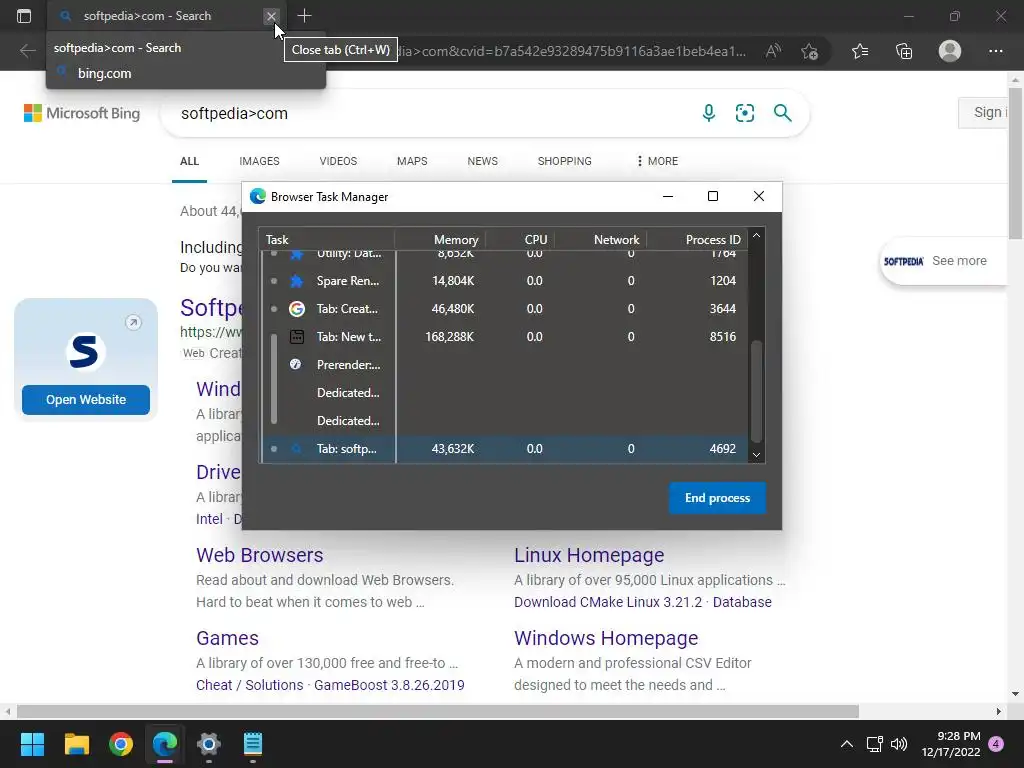Viewport: 1024px width, 768px height.
Task: Open the Favorites list icon
Action: click(x=860, y=51)
